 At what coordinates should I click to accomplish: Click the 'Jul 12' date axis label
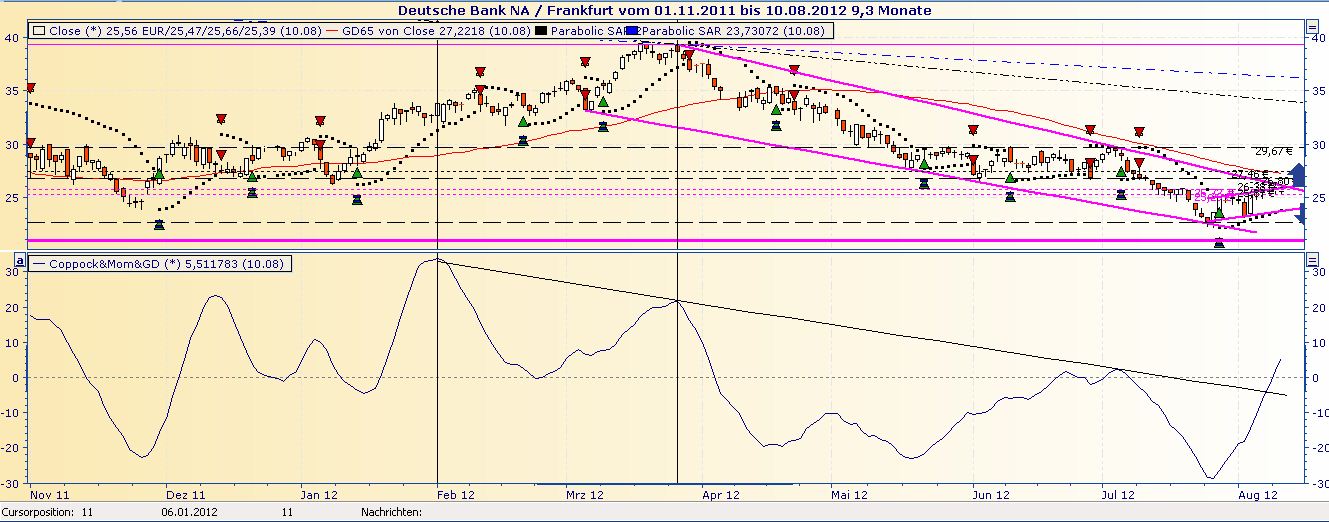tap(1118, 494)
